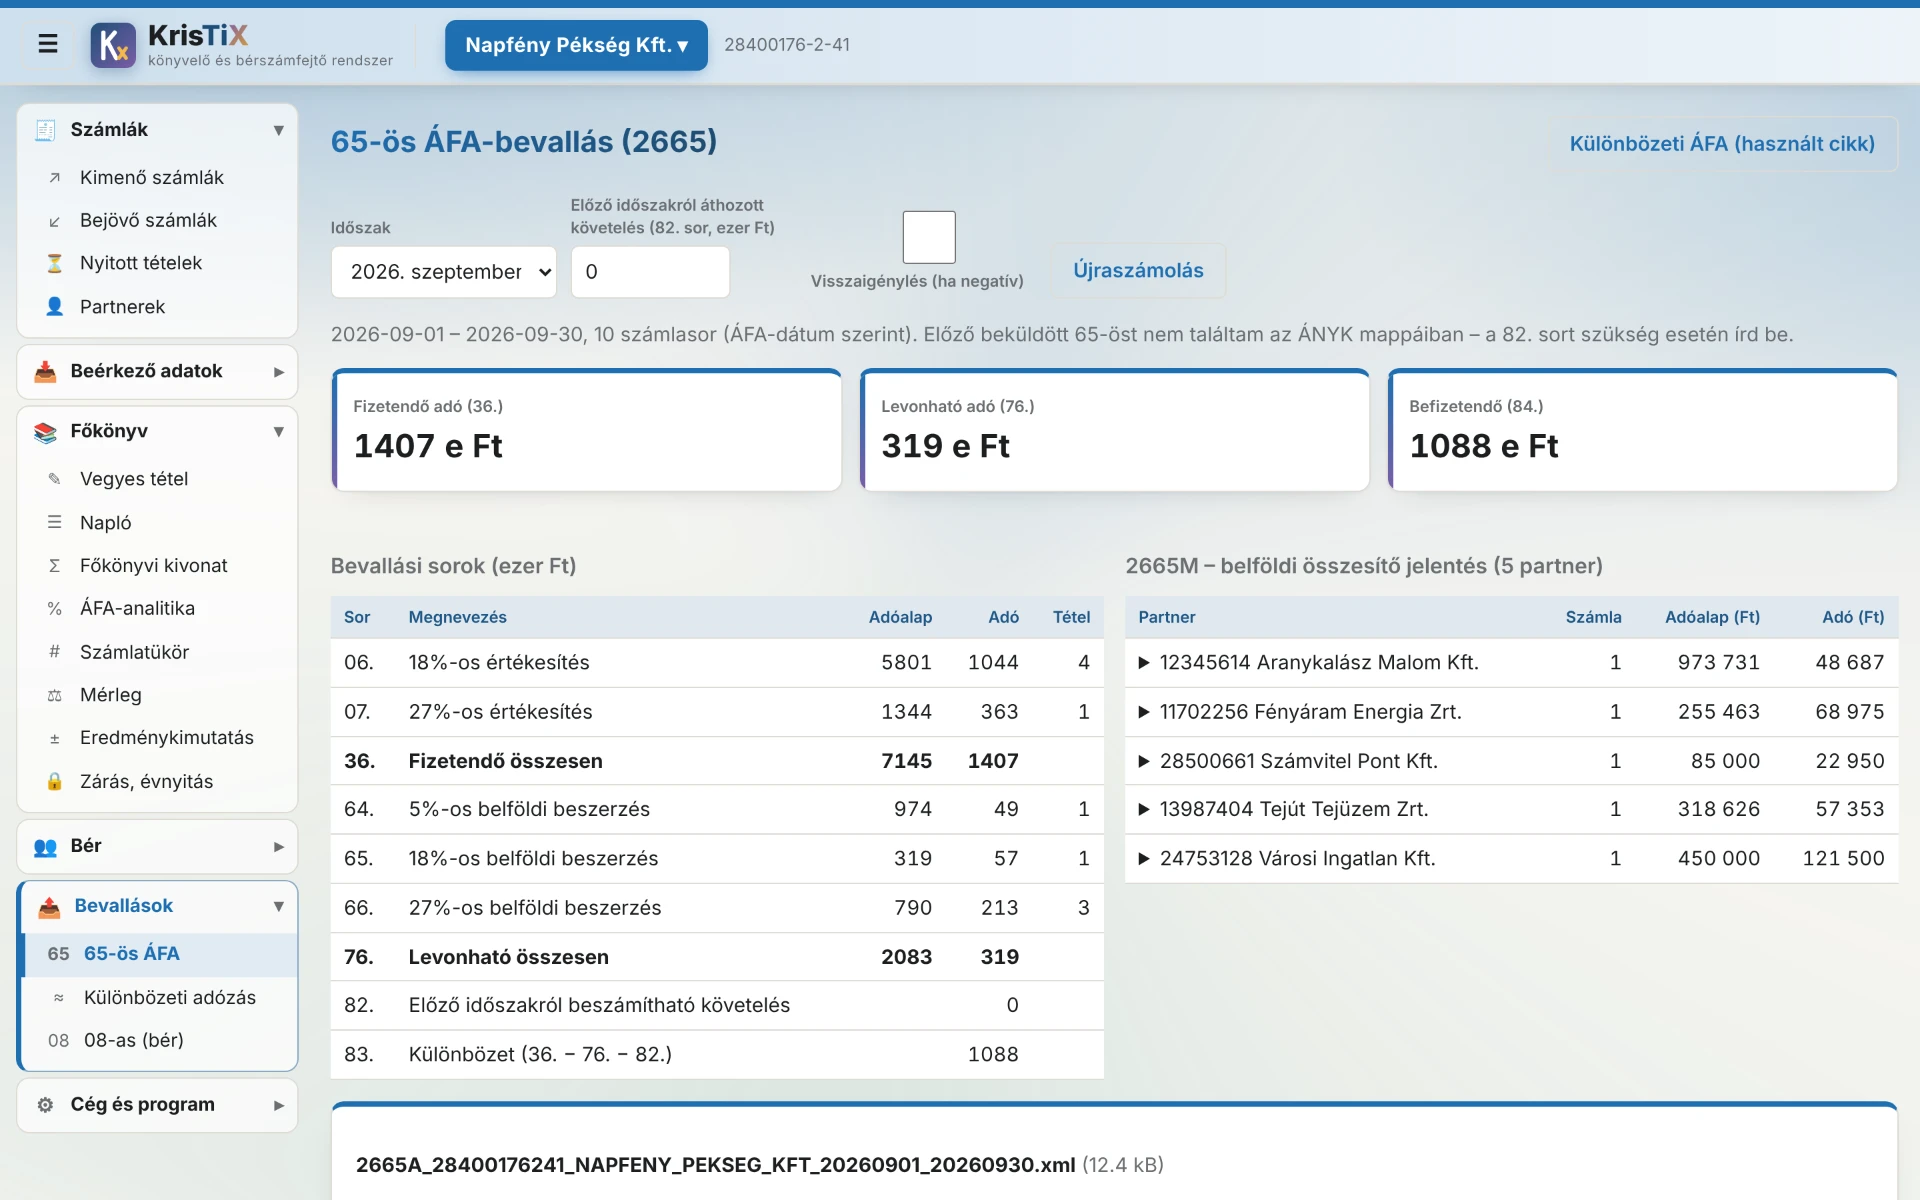Click the Főkönyv books icon

pyautogui.click(x=45, y=432)
